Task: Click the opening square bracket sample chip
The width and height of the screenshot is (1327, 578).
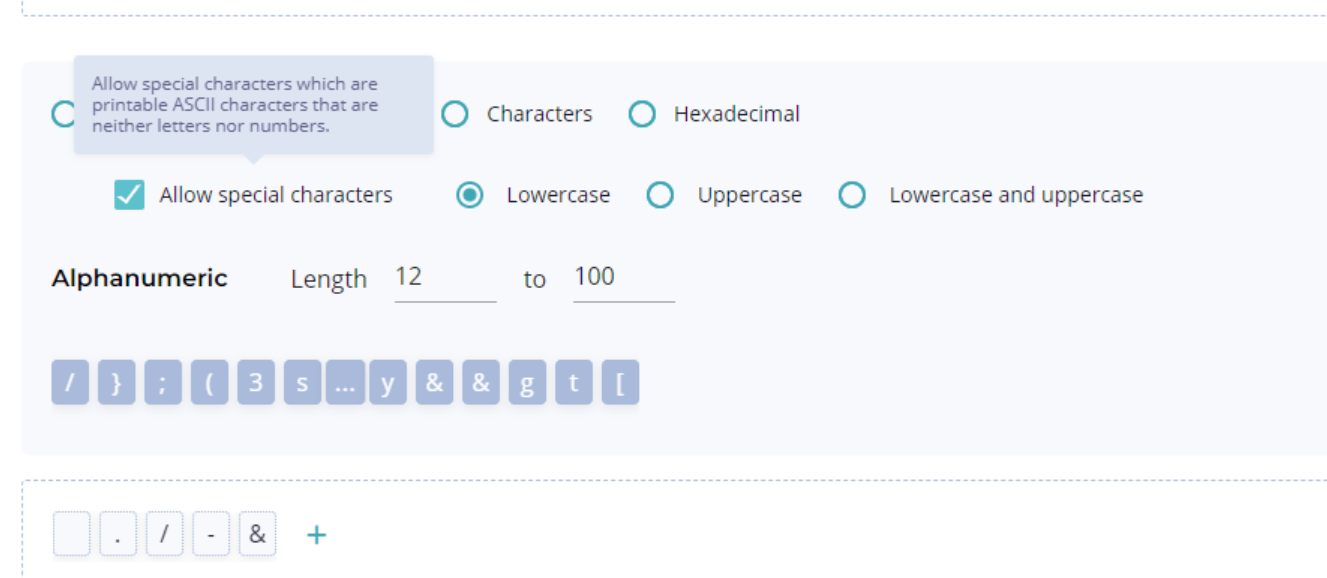Action: click(620, 385)
